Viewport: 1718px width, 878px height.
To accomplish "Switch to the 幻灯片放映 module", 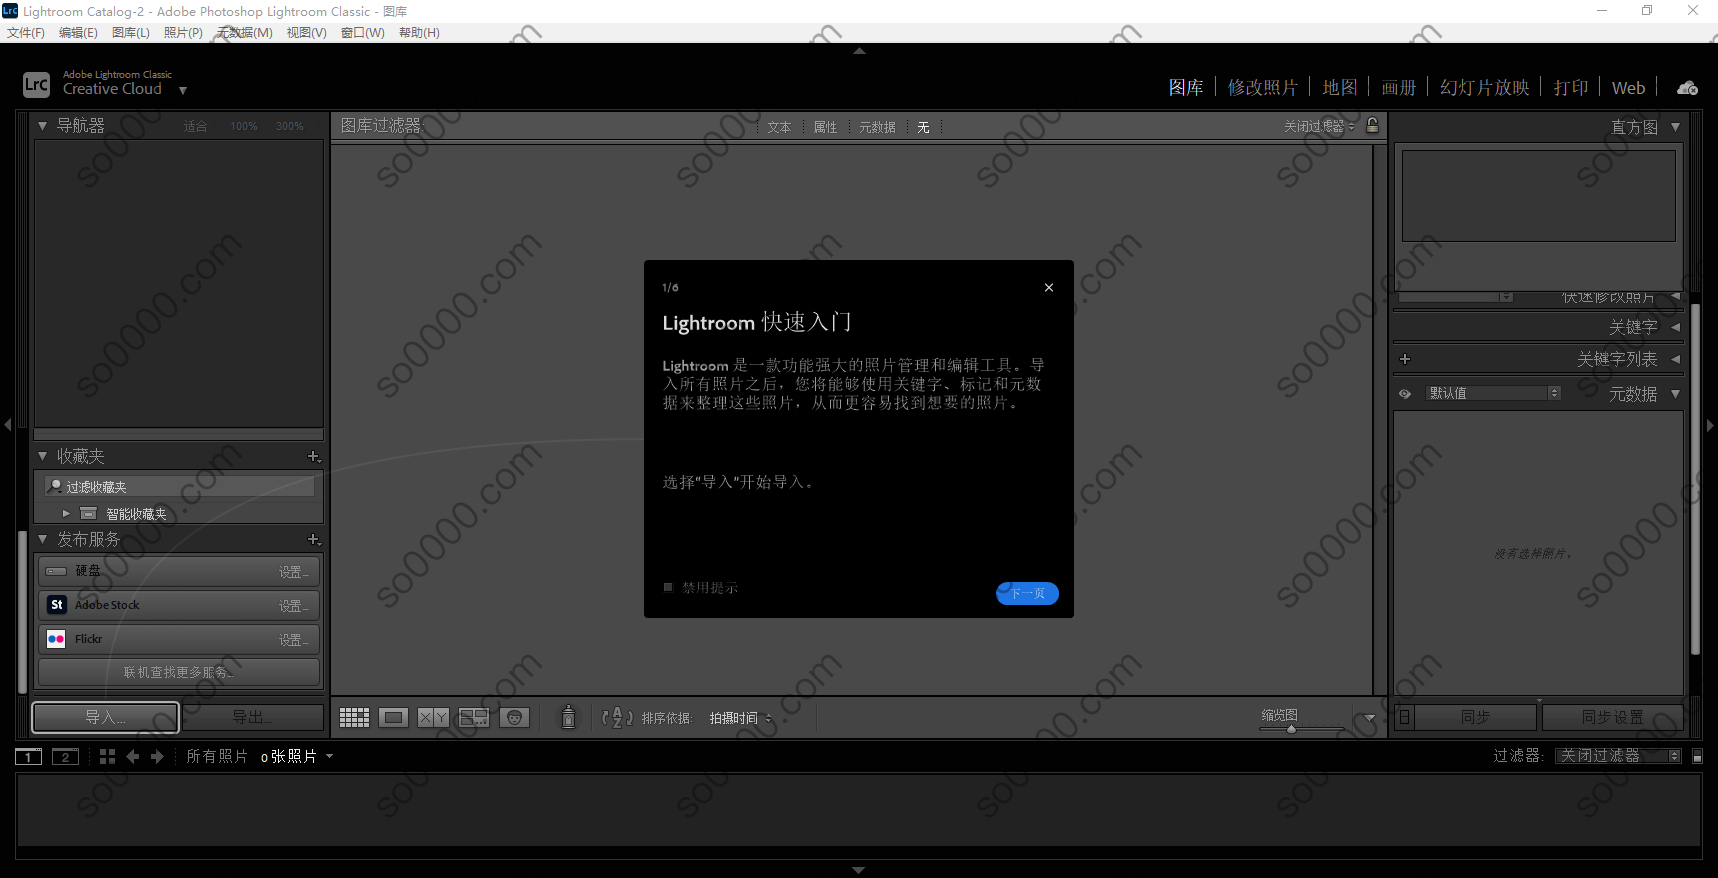I will click(x=1485, y=88).
